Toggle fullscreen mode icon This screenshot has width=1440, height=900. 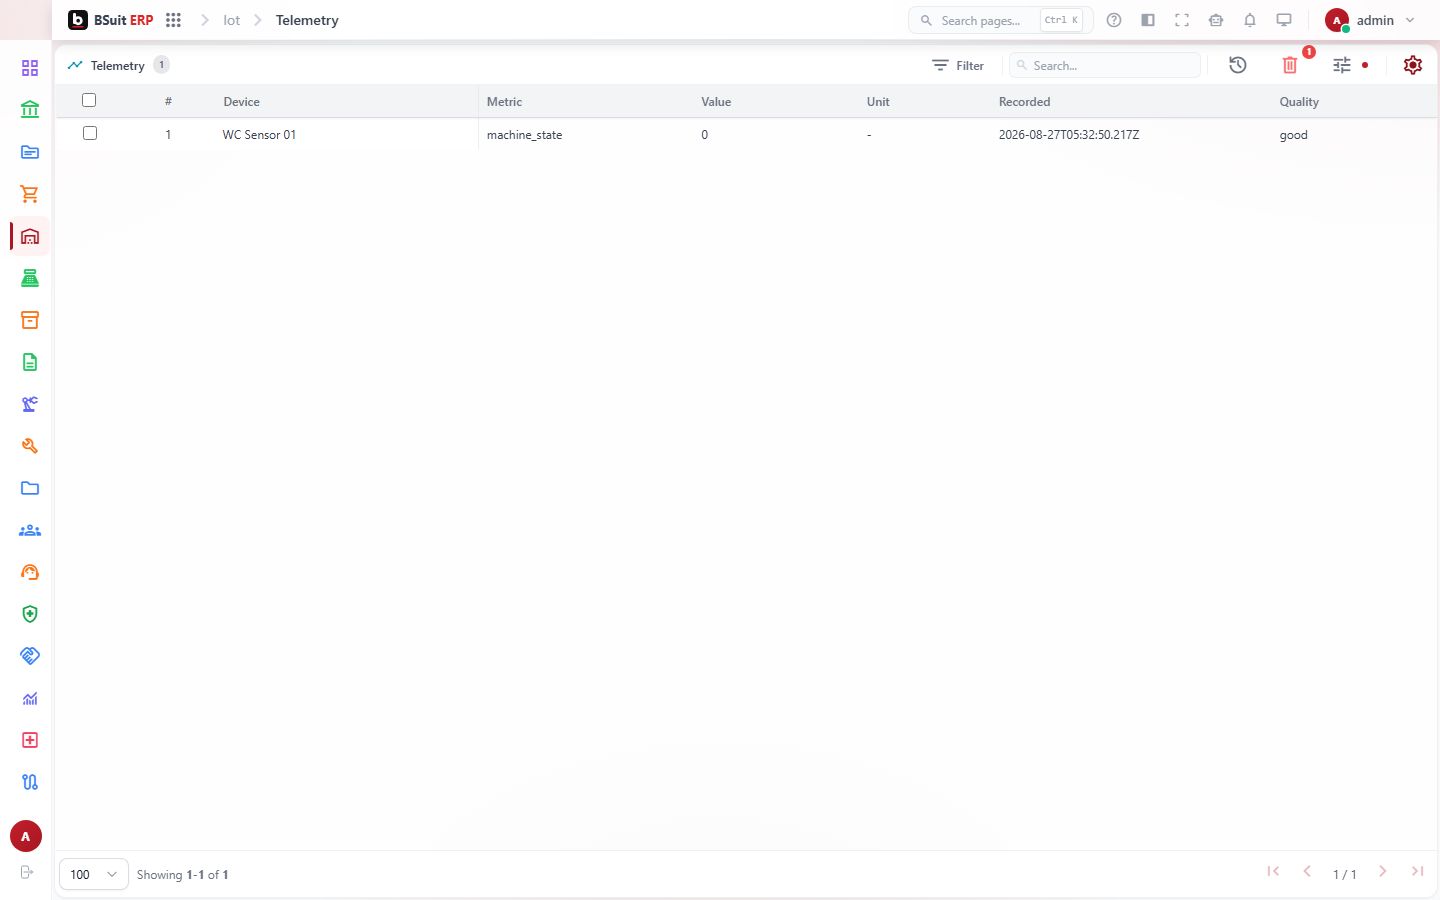(1182, 20)
